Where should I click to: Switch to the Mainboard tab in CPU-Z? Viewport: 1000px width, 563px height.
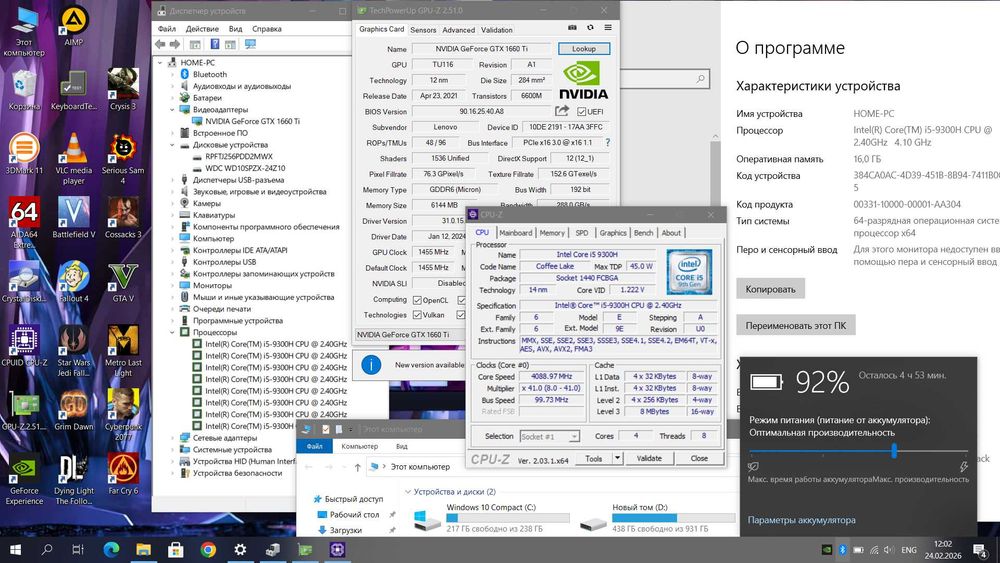[515, 233]
